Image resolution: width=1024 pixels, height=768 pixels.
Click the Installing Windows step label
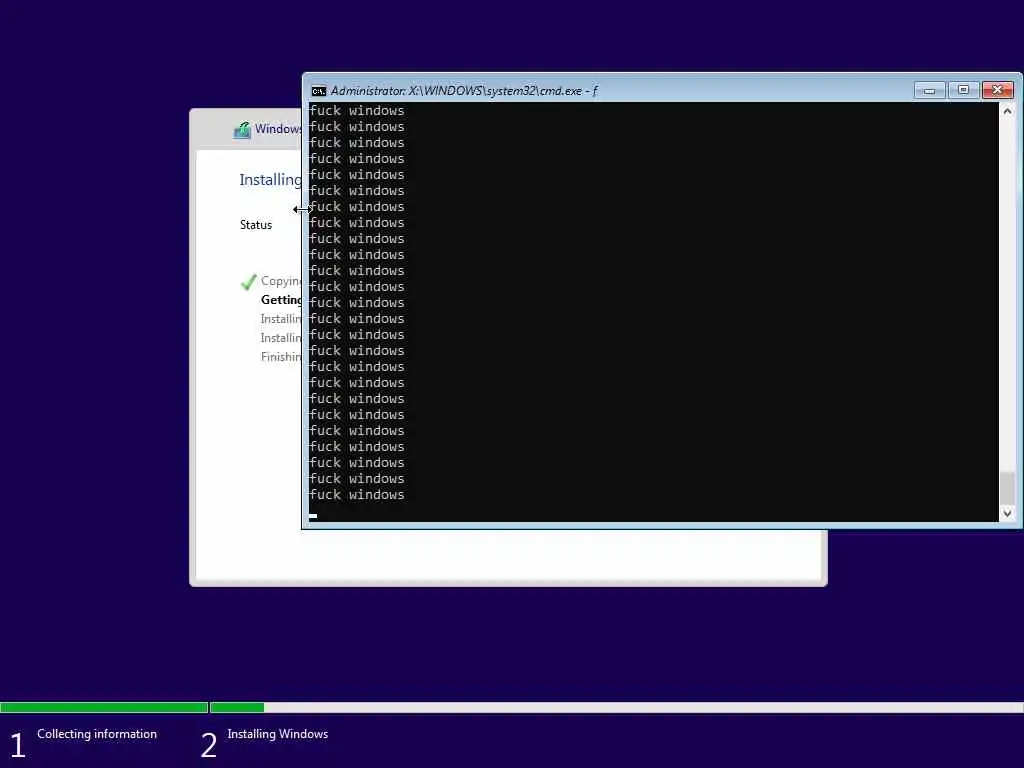click(278, 734)
